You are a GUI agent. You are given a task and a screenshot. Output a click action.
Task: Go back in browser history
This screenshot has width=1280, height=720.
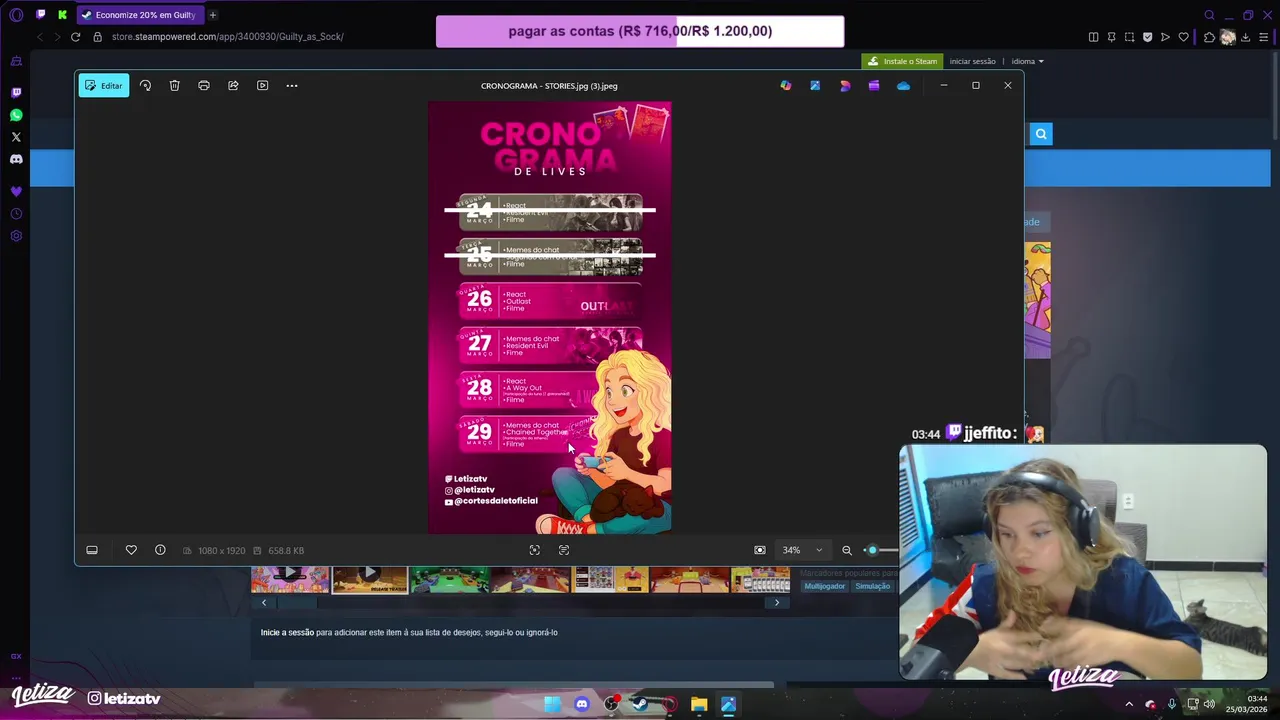click(40, 37)
